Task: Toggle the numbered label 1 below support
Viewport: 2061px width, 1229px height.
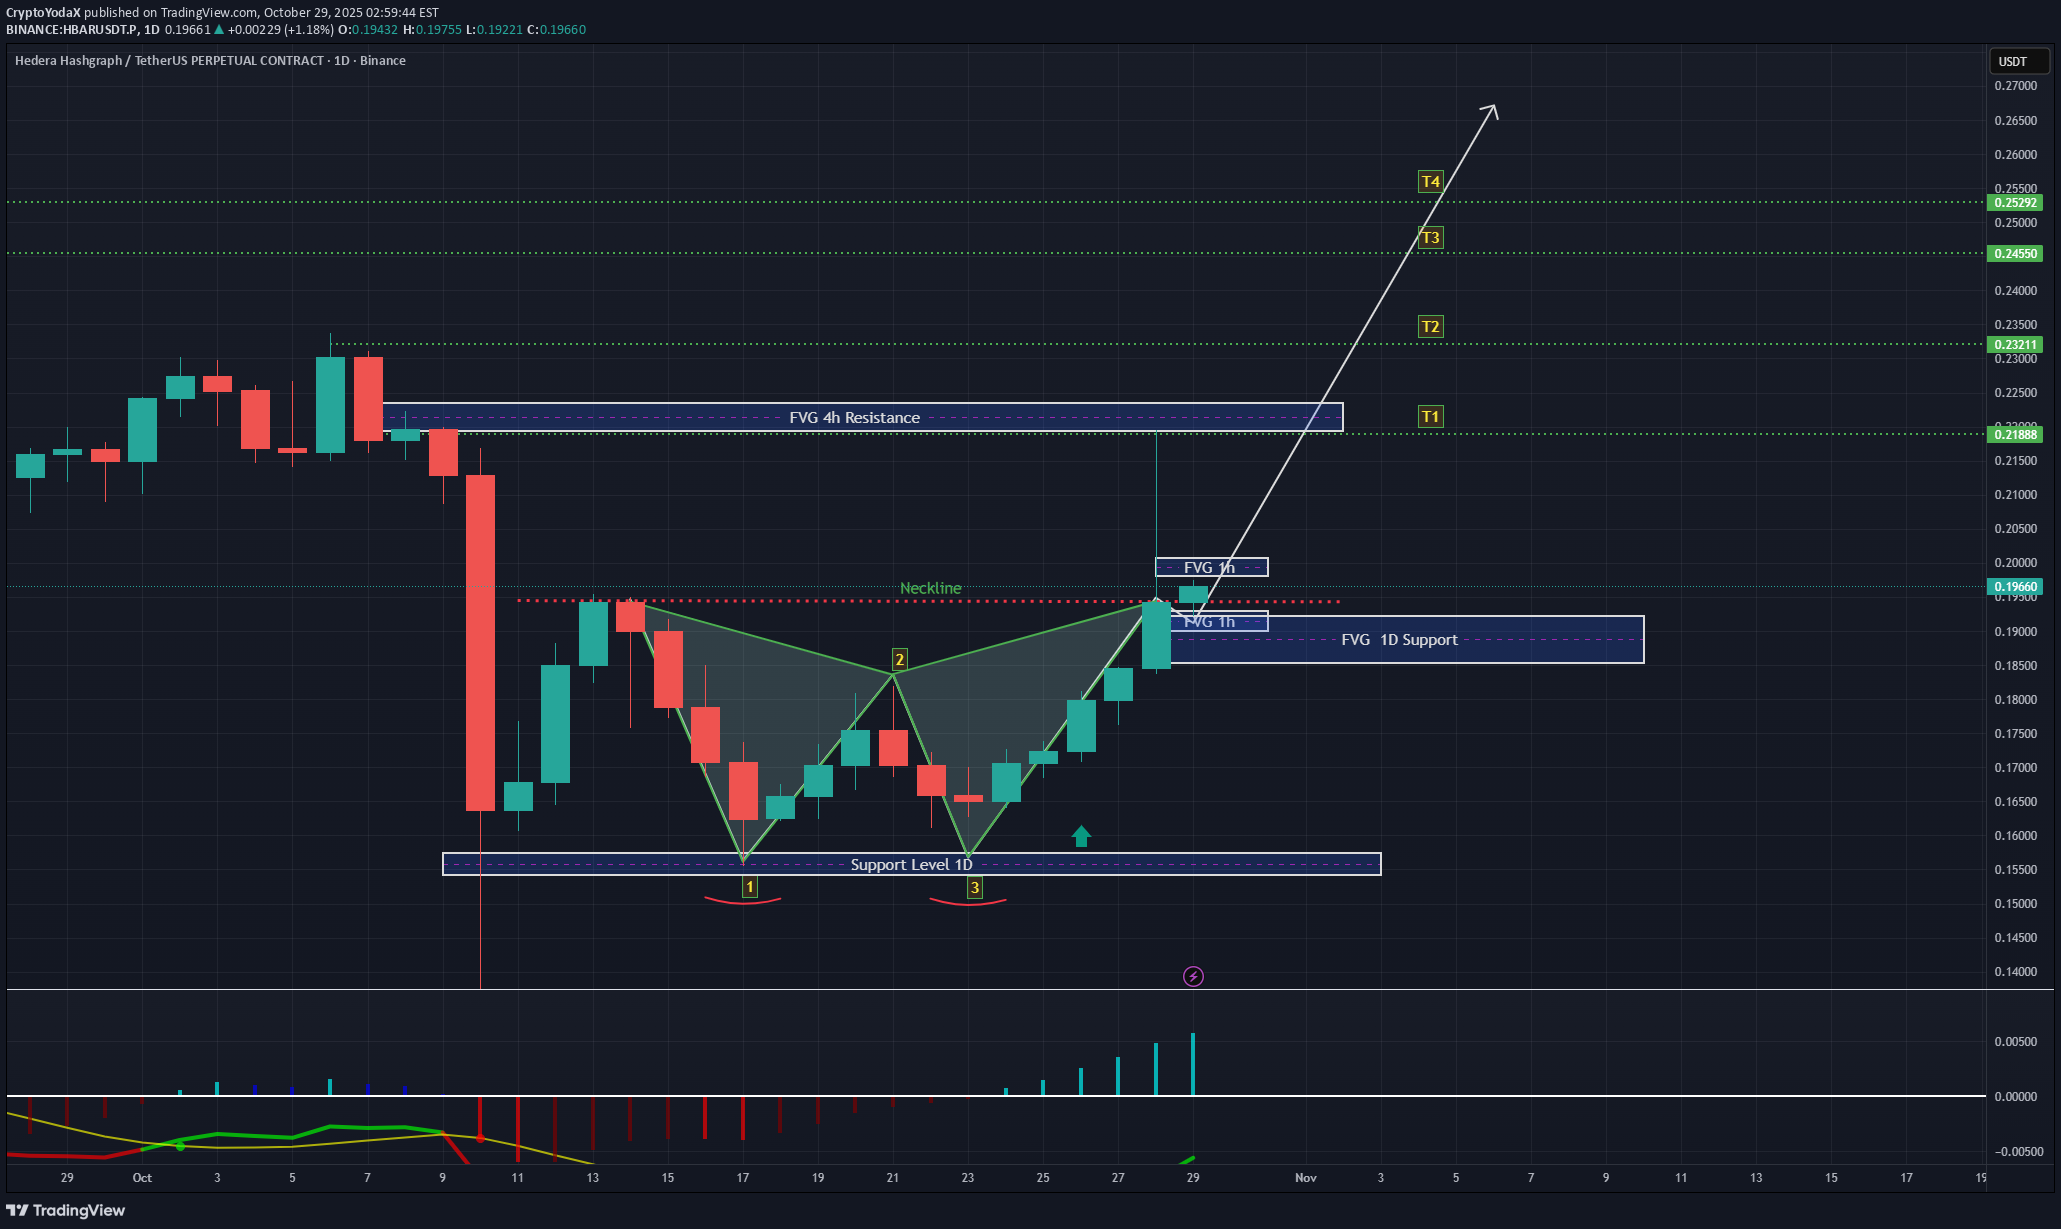Action: pos(749,886)
